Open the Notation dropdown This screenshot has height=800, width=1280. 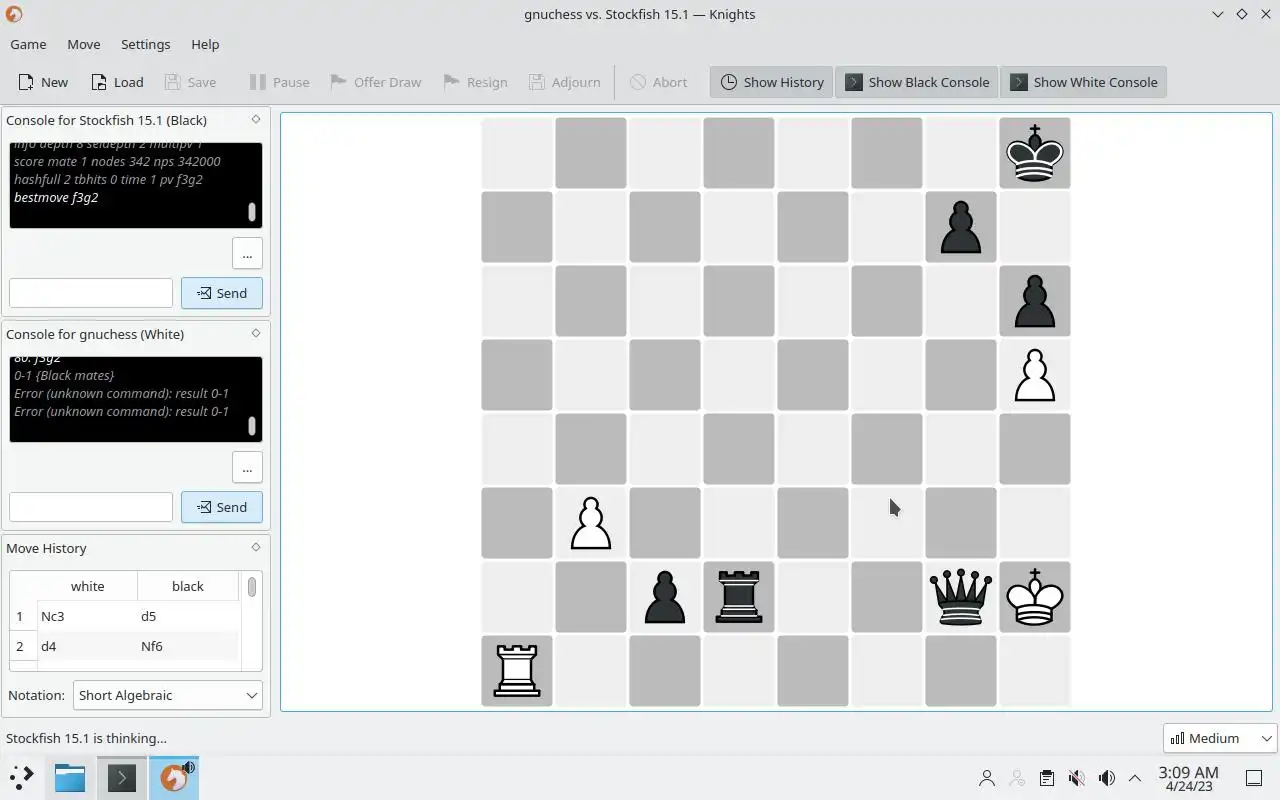point(168,695)
